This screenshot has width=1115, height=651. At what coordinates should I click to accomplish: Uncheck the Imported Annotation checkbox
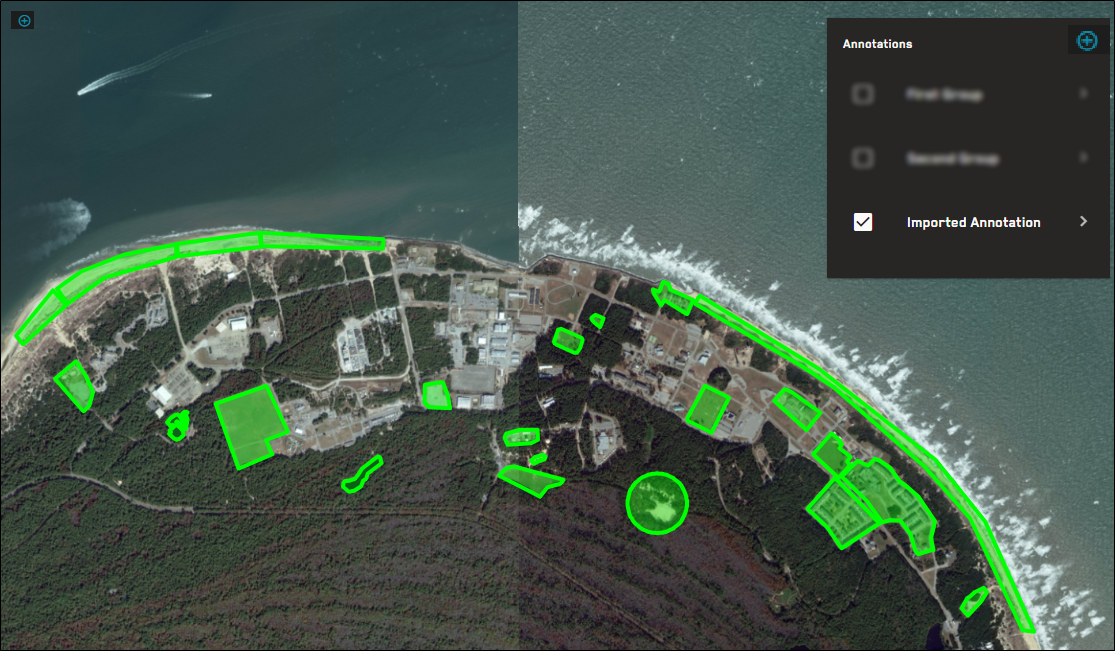coord(863,222)
